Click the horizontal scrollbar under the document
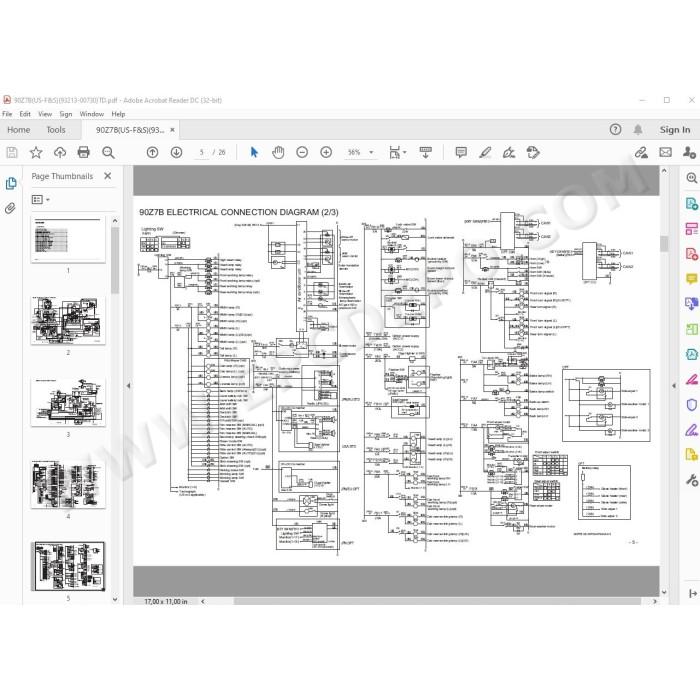This screenshot has width=700, height=700. pyautogui.click(x=437, y=601)
